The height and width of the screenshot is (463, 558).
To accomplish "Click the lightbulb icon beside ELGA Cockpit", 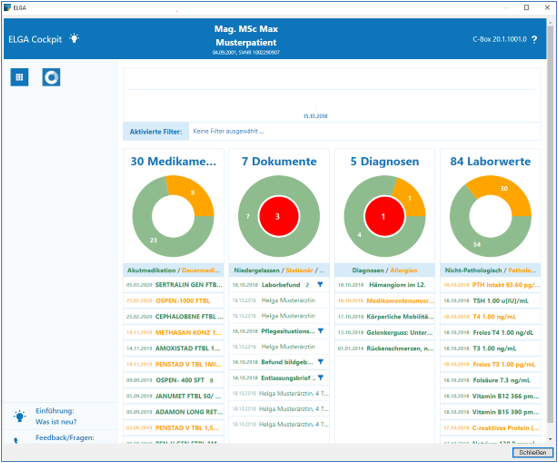I will [74, 38].
